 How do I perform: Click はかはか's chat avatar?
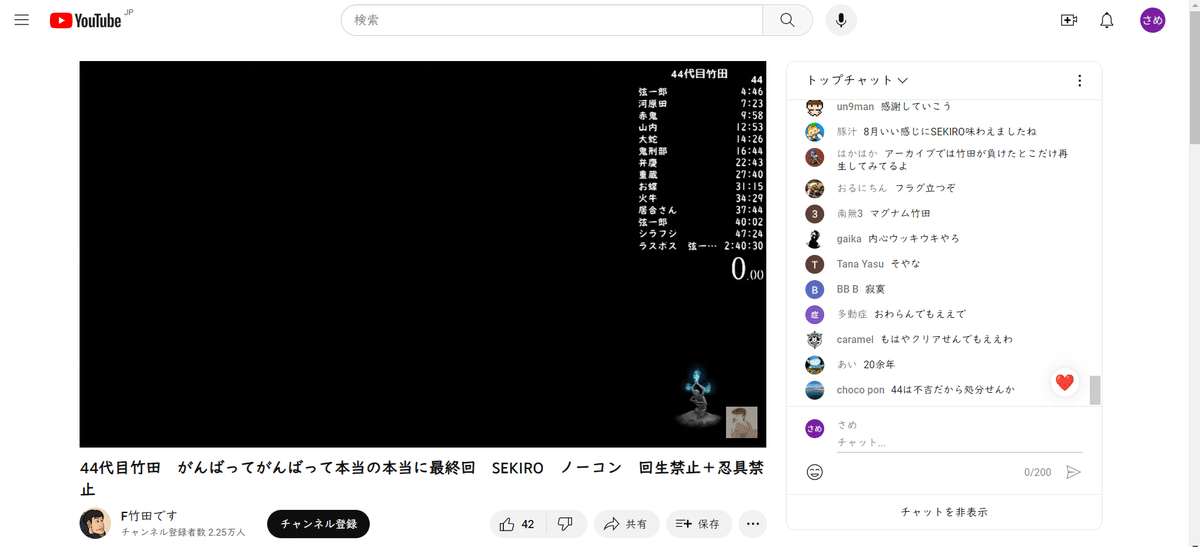click(815, 157)
